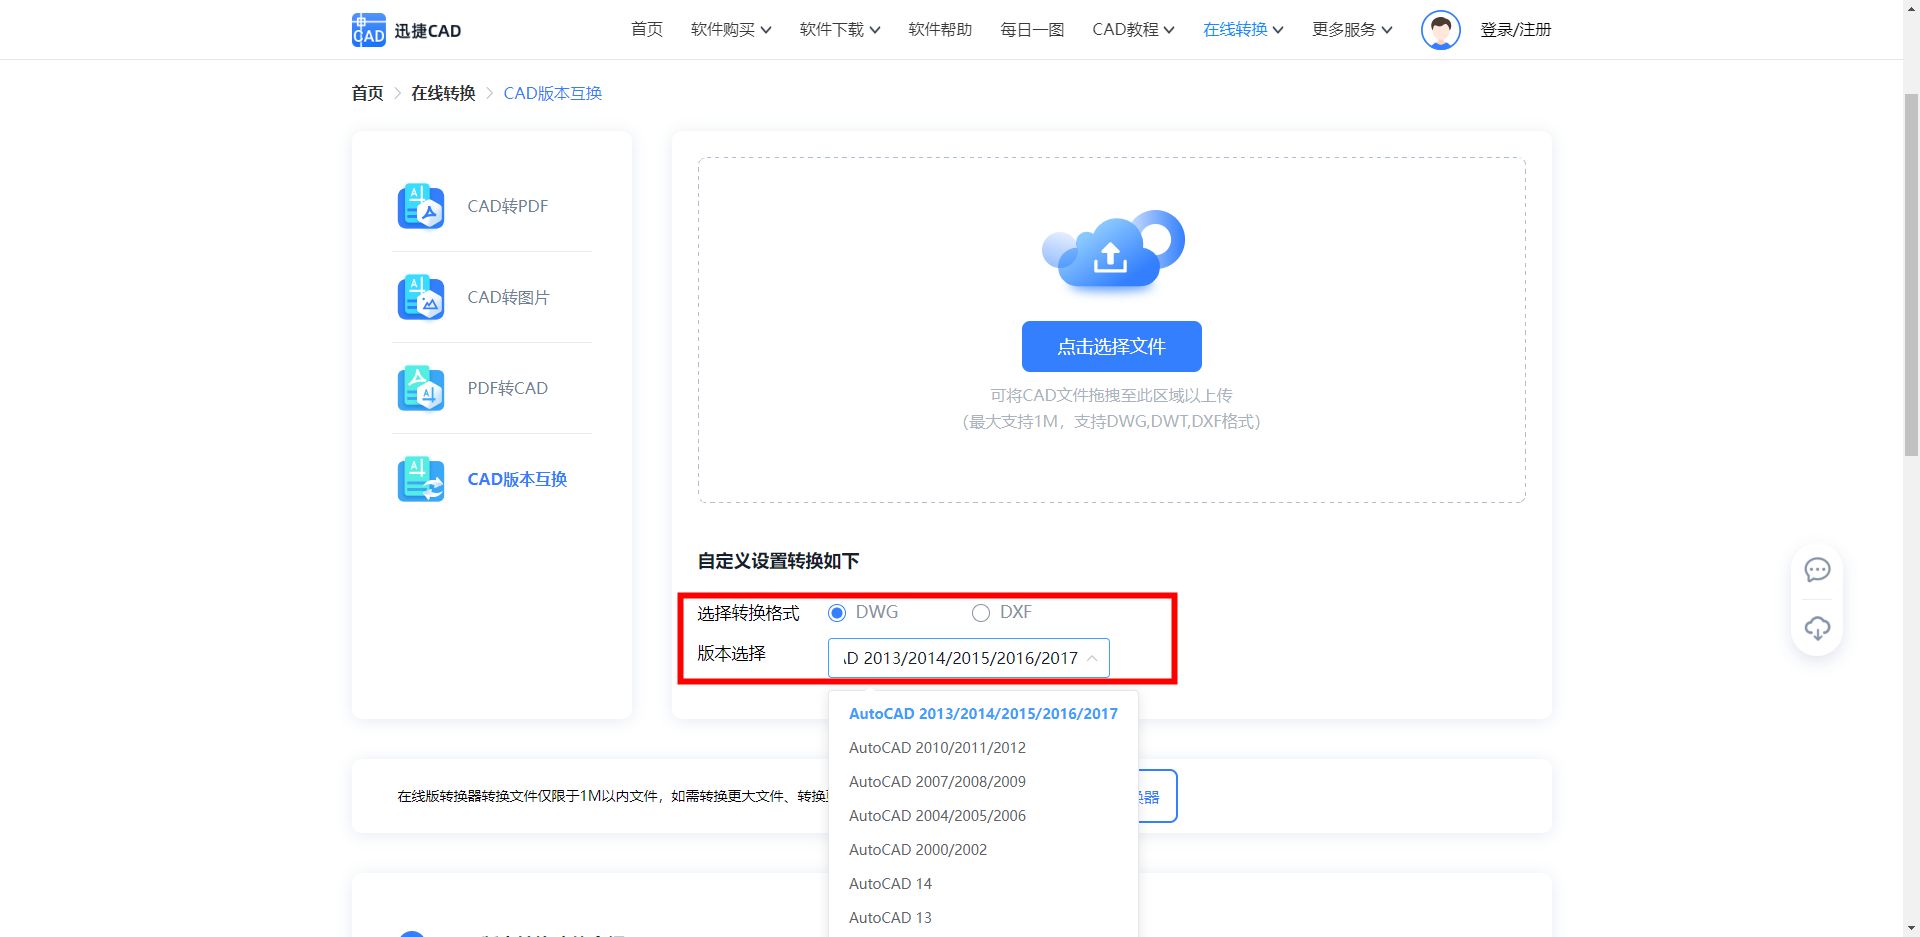Open the PDF转CAD sidebar label

point(508,388)
